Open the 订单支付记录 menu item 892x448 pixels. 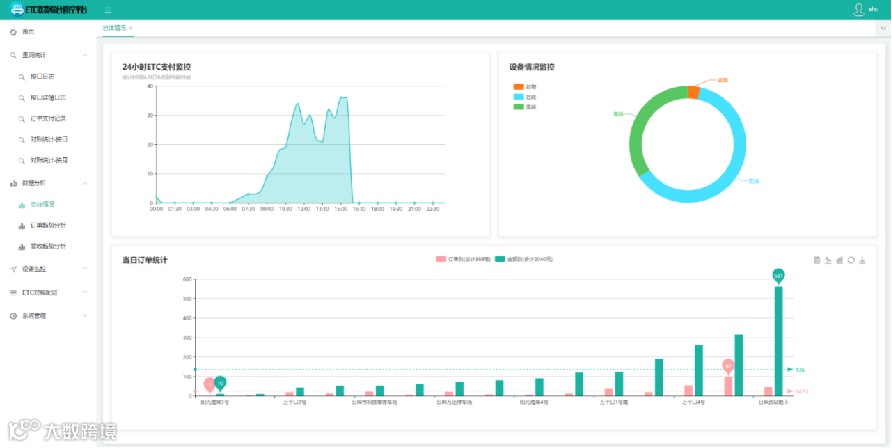coord(48,119)
